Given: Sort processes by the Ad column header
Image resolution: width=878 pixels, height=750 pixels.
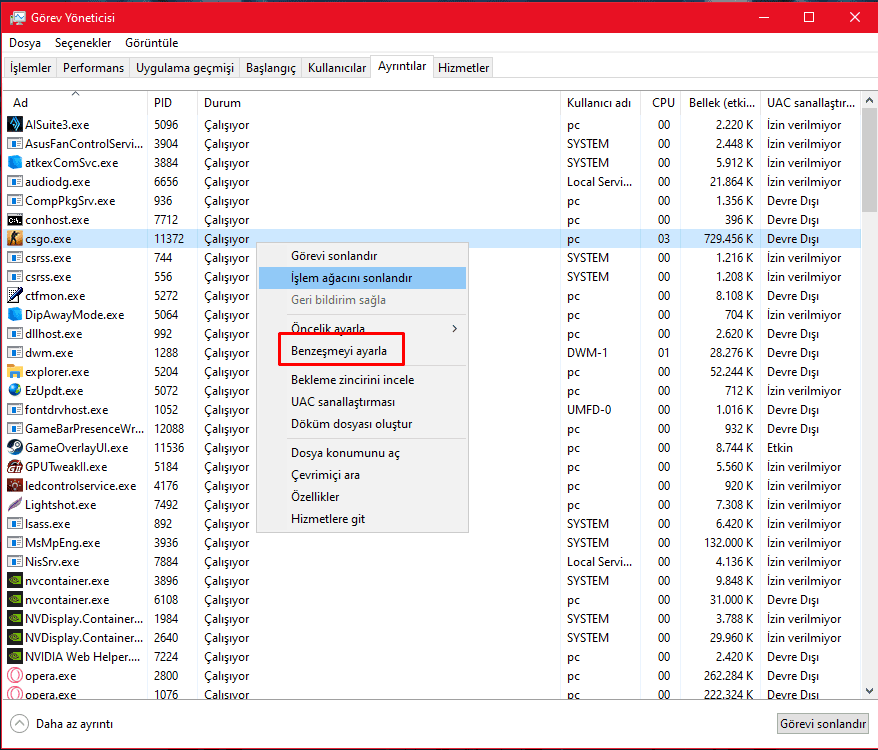Looking at the screenshot, I should (x=21, y=103).
